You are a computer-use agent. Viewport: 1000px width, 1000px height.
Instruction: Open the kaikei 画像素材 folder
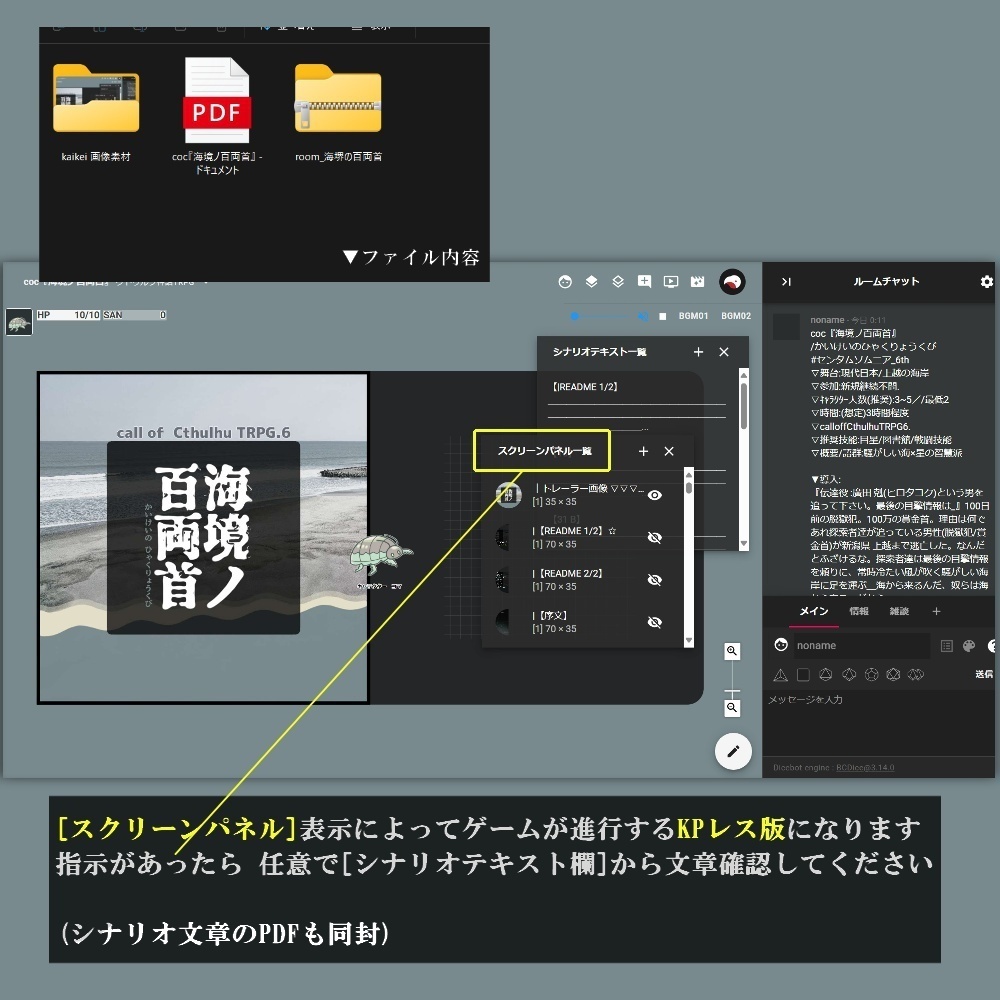96,110
